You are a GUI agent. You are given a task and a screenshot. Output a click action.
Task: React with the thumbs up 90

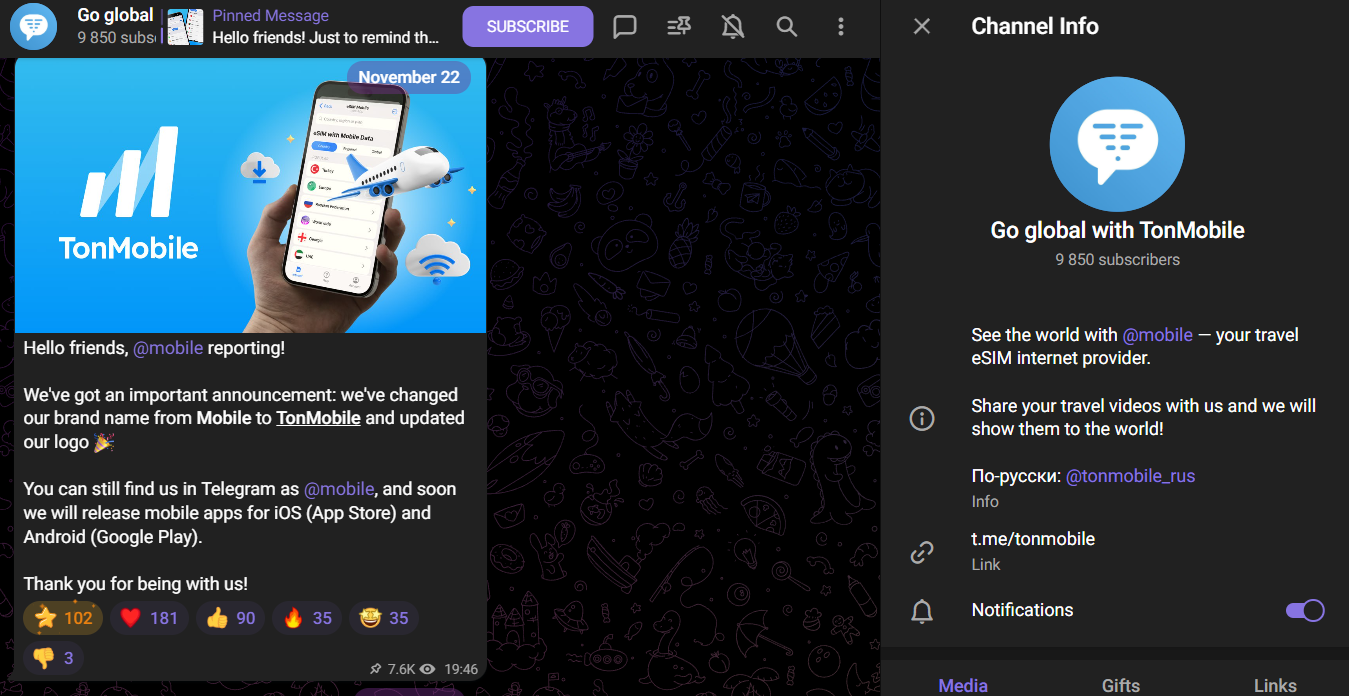pyautogui.click(x=231, y=618)
